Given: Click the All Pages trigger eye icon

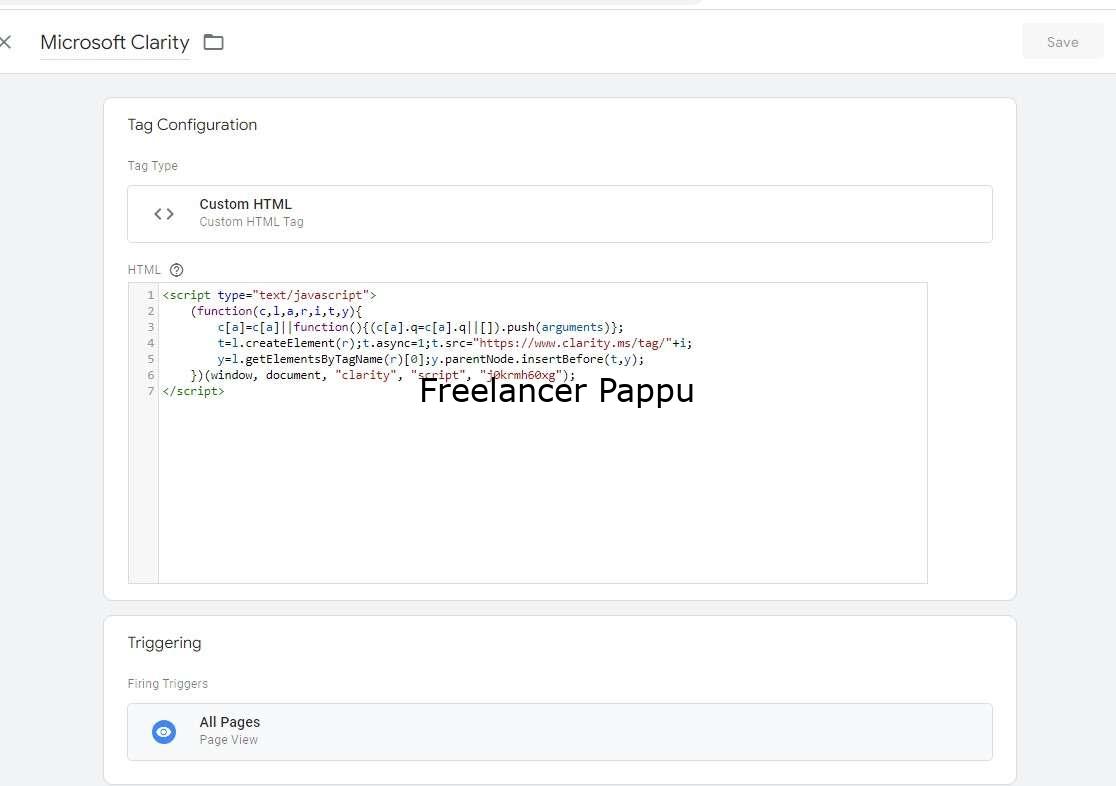Looking at the screenshot, I should coord(164,732).
